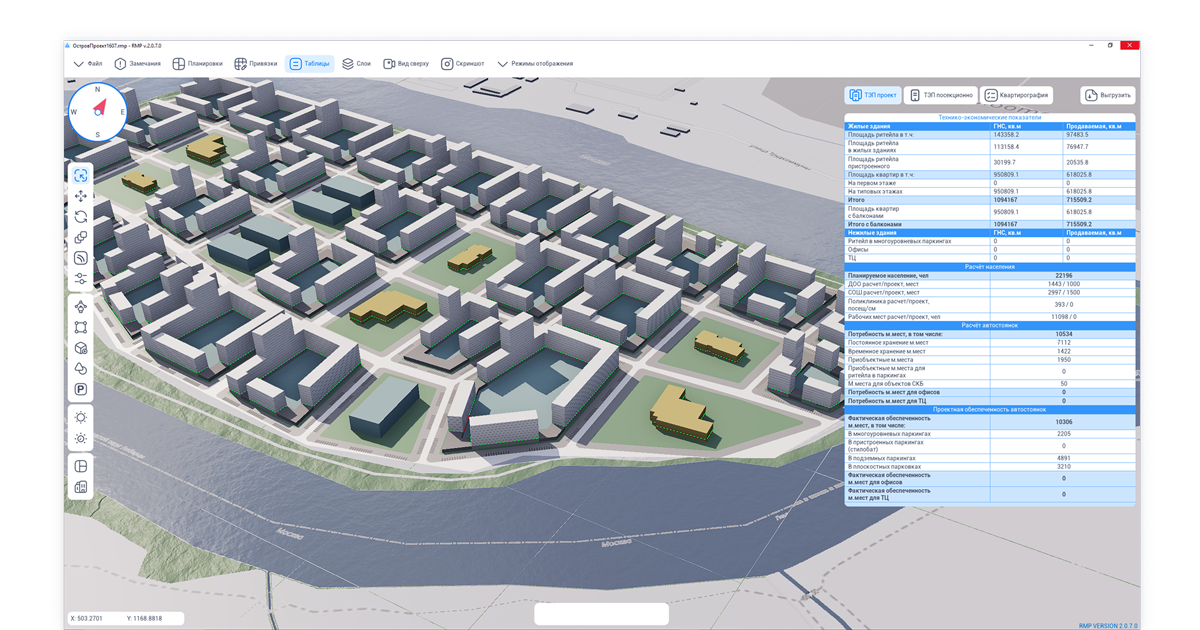Select the duplicate objects tool

[x=81, y=237]
